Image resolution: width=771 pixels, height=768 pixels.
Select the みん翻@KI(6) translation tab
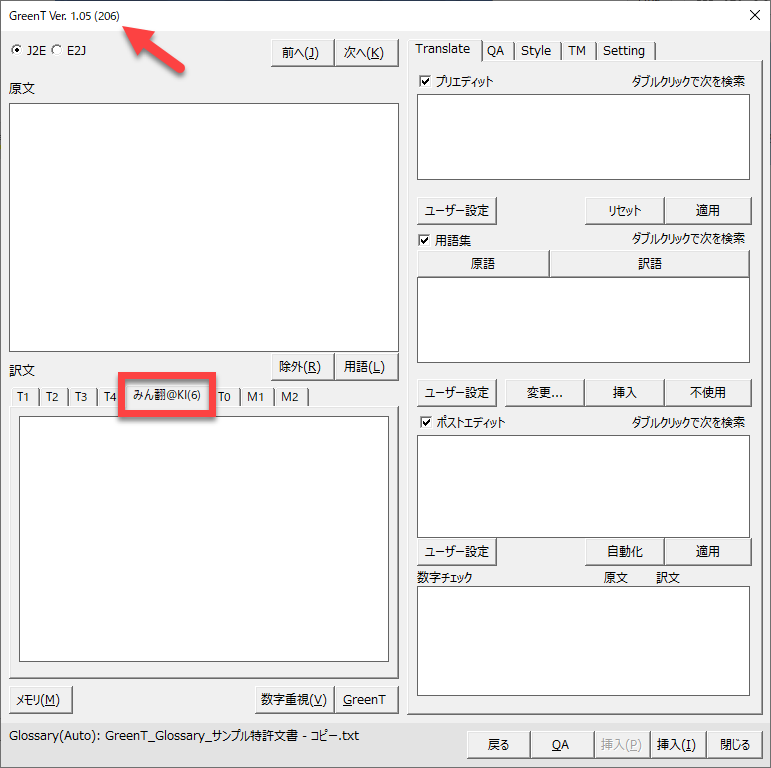(x=167, y=396)
